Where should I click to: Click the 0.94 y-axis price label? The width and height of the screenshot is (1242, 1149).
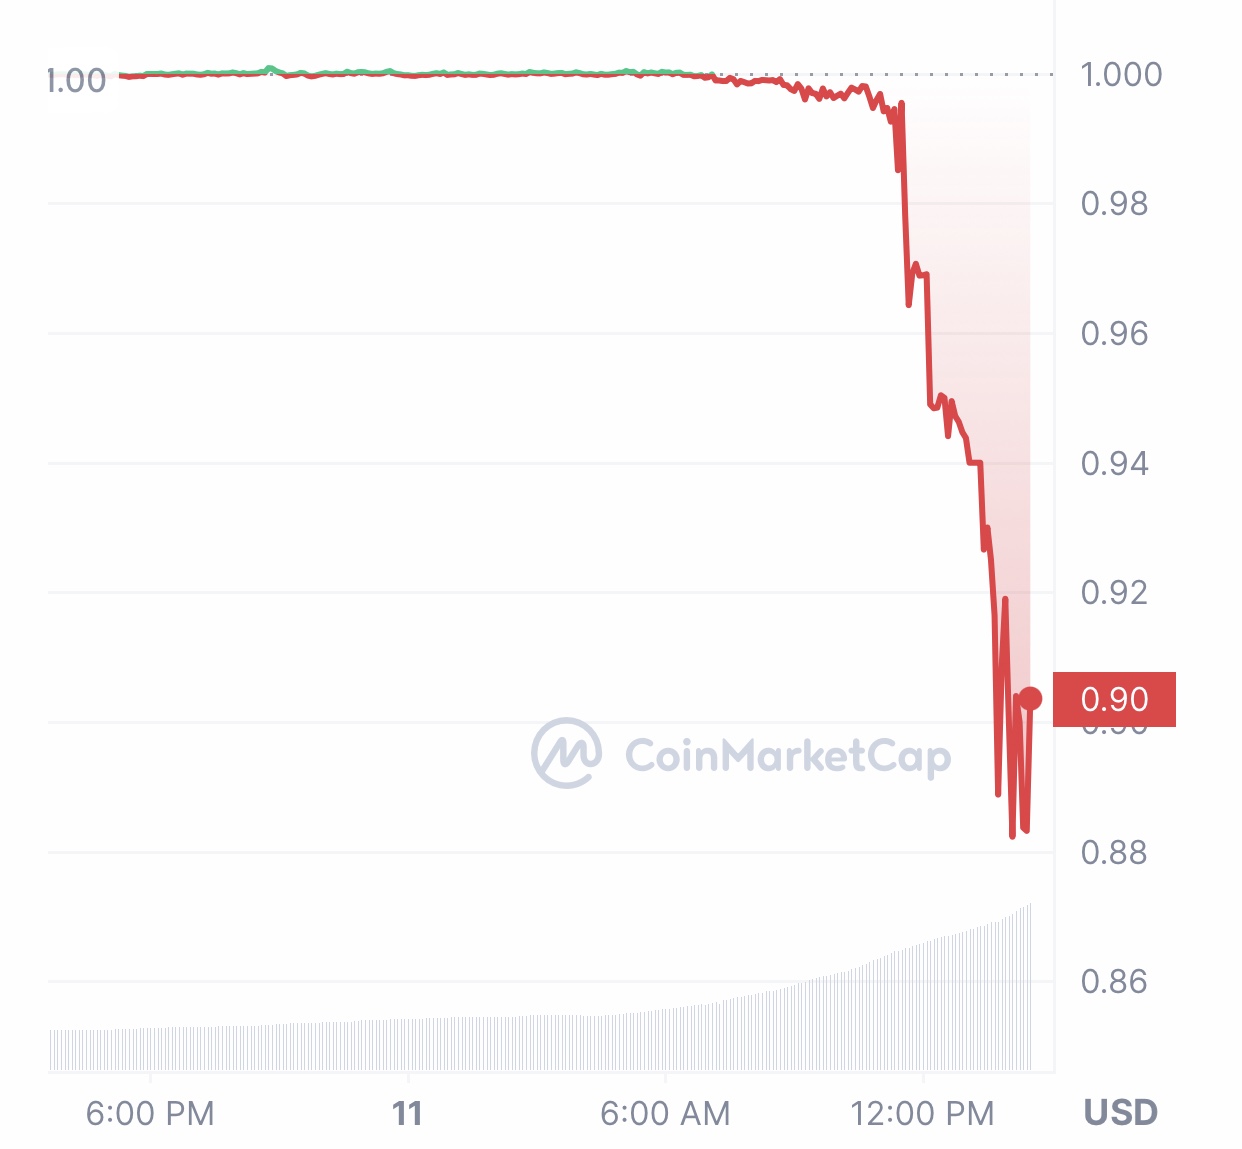coord(1114,463)
